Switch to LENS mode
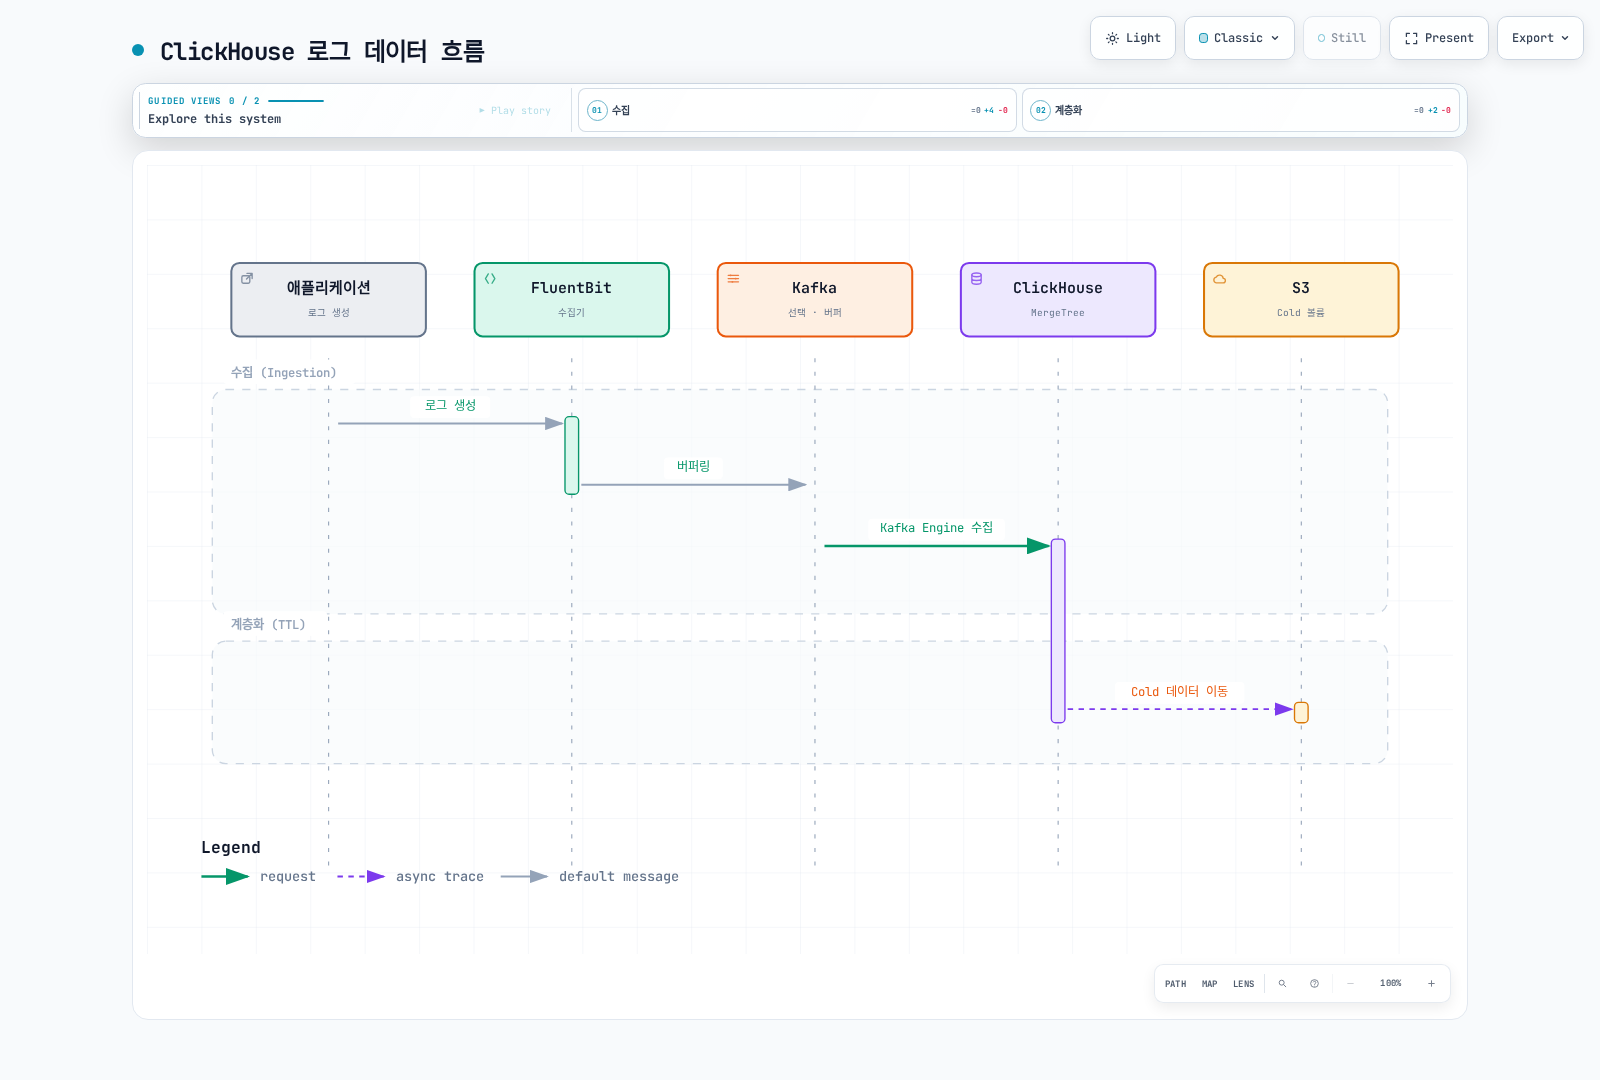The image size is (1600, 1080). (x=1243, y=984)
